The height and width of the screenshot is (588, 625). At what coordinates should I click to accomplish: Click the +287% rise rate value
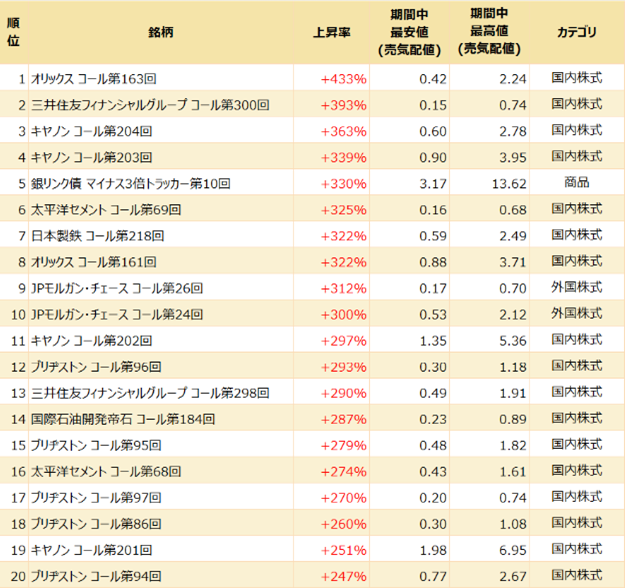point(344,419)
